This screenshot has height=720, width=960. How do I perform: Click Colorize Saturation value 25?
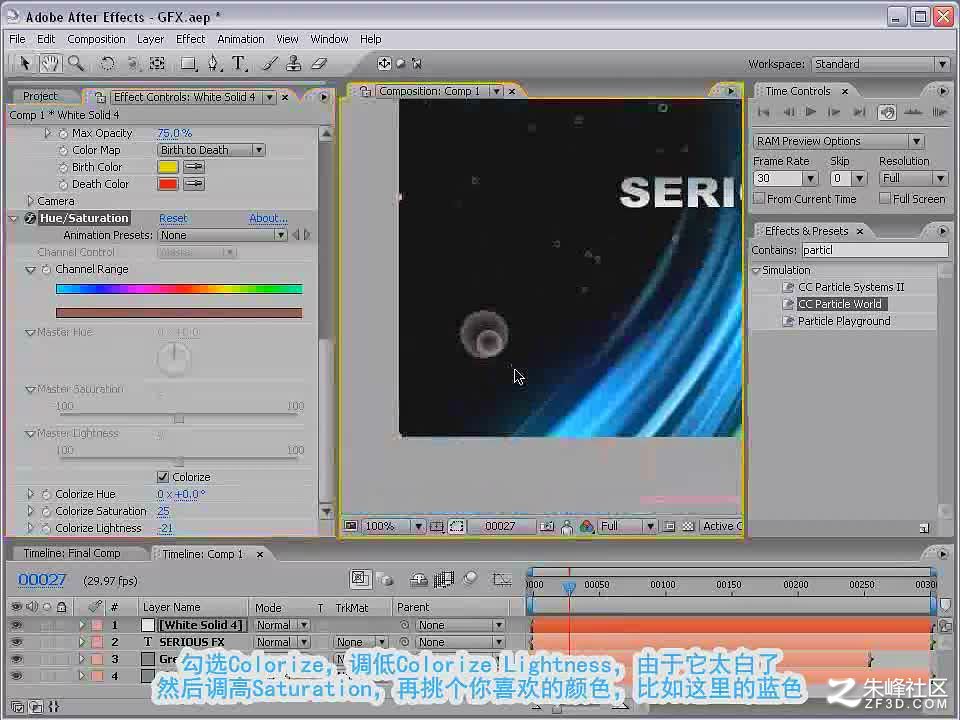[163, 511]
